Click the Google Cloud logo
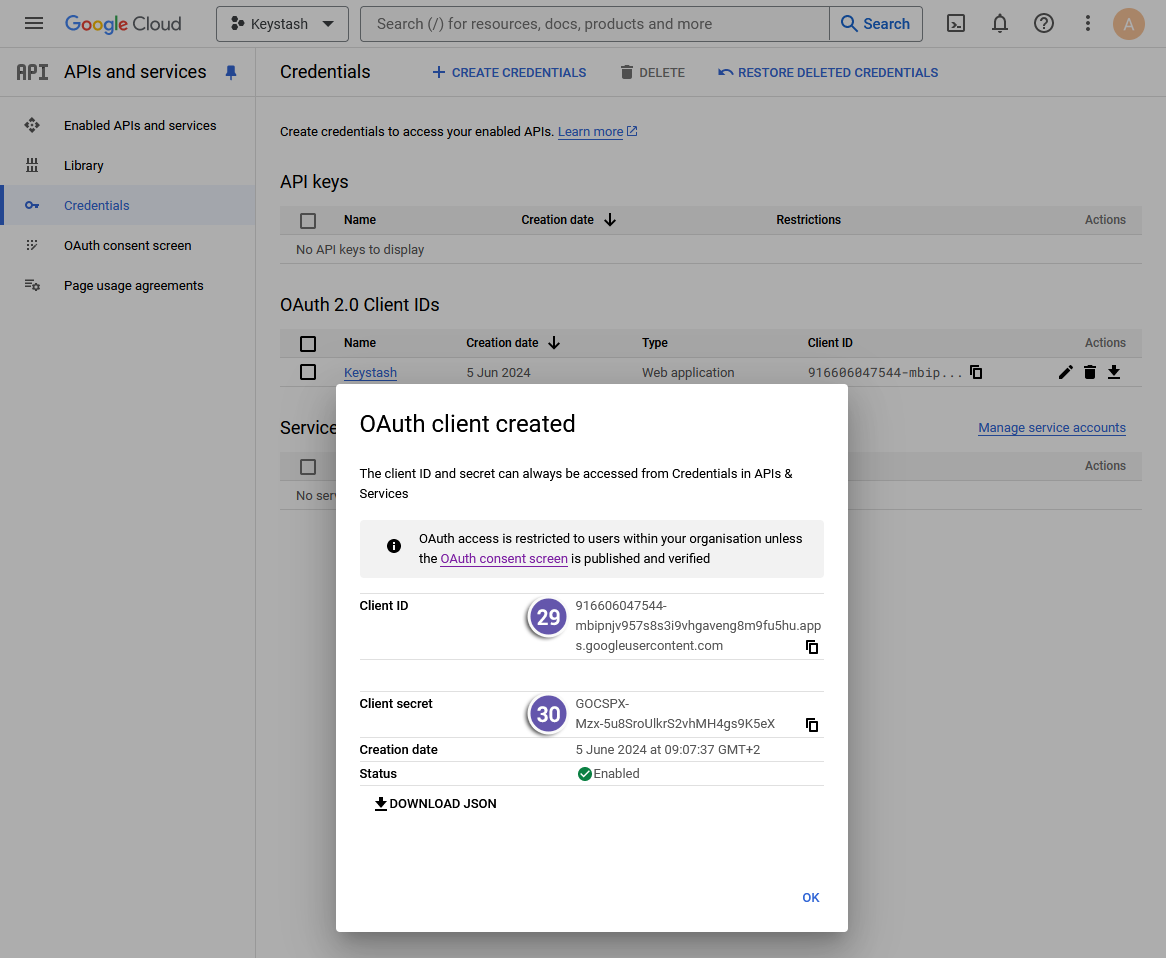Viewport: 1166px width, 958px height. click(123, 24)
